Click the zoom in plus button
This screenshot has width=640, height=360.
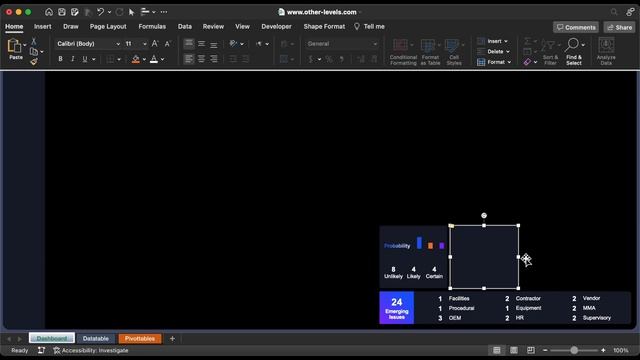click(x=603, y=350)
